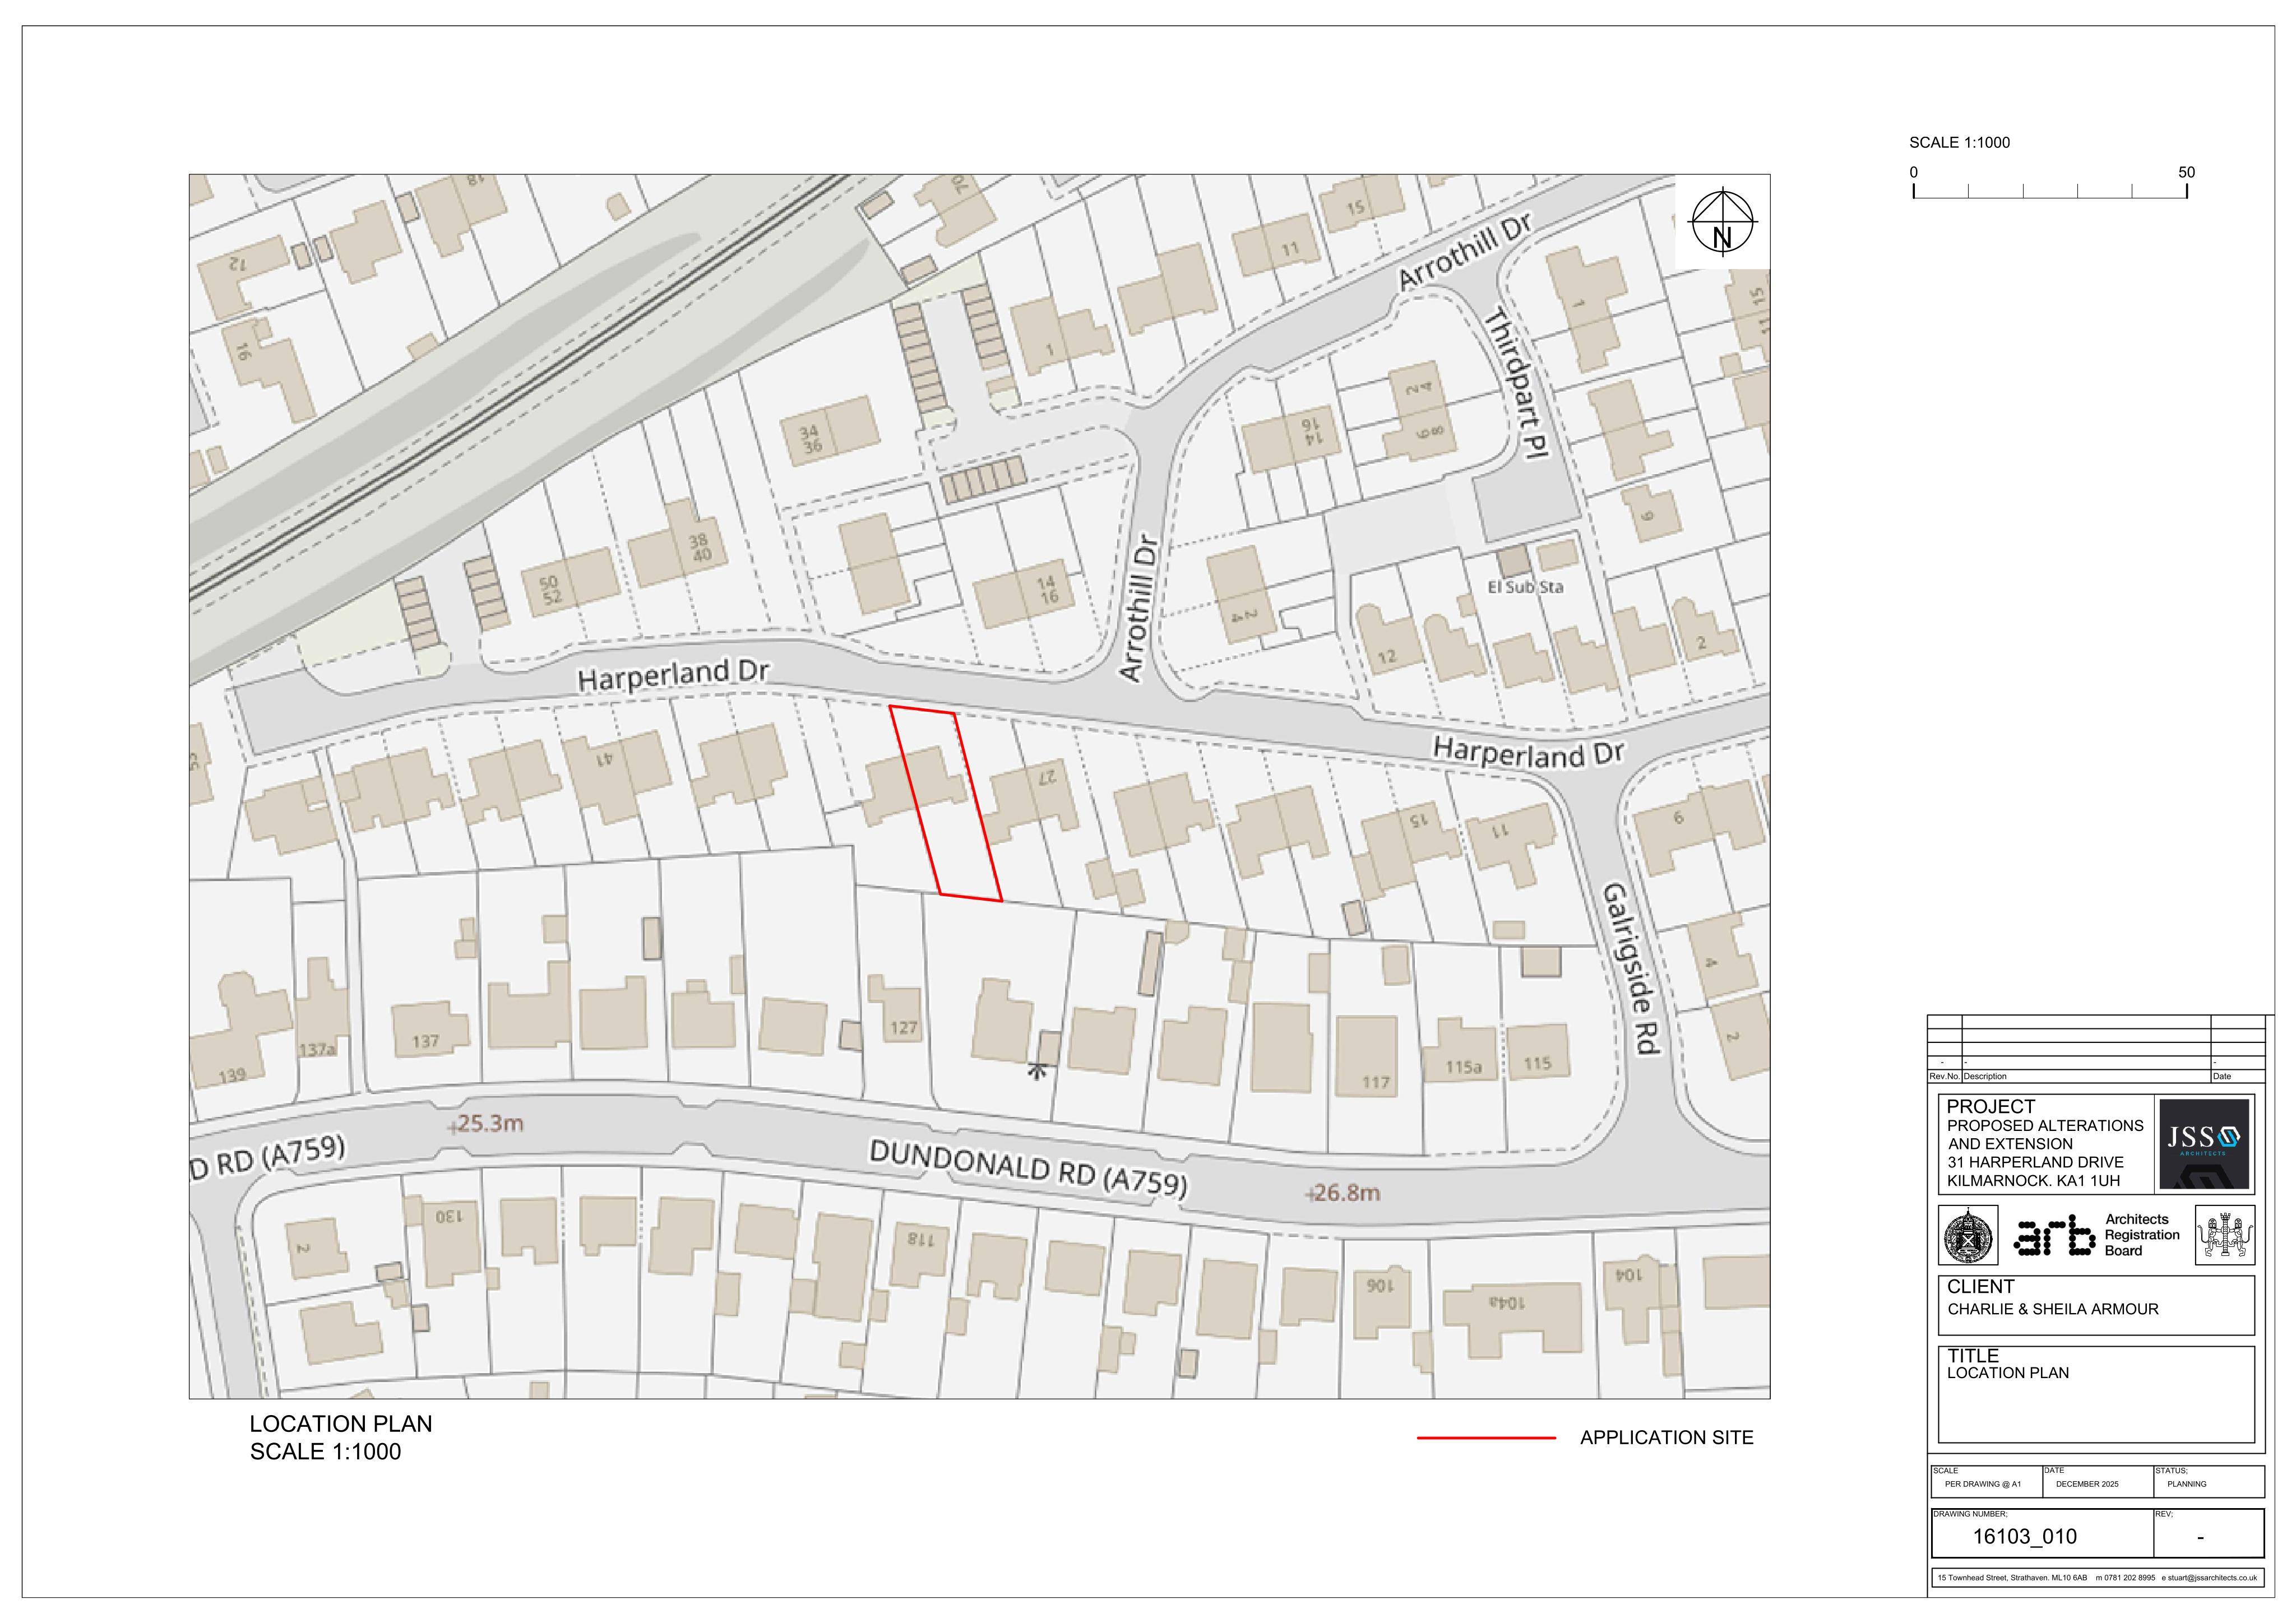Select the 'El Sub Sta' map label

[1525, 587]
